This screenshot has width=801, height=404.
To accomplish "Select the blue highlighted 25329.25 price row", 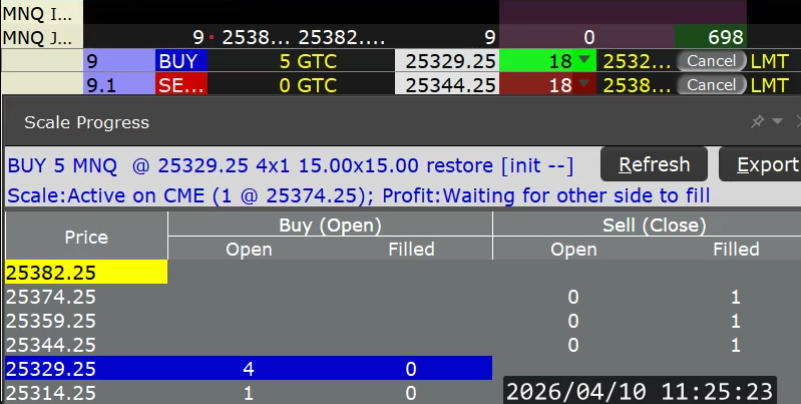I will (86, 369).
